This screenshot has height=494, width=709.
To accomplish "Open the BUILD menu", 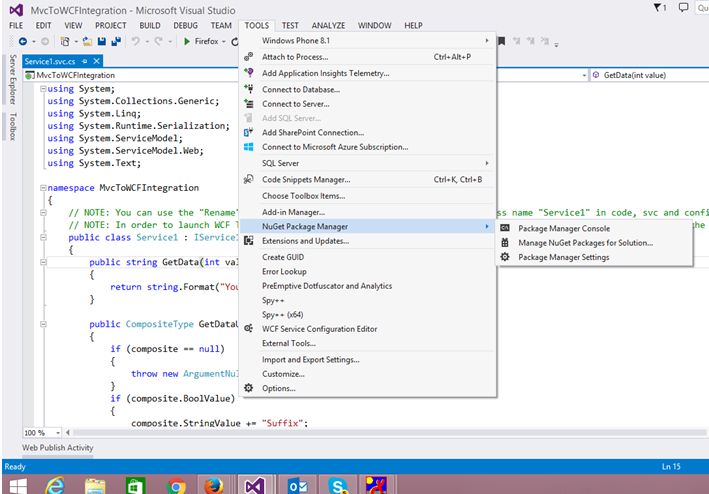I will pyautogui.click(x=150, y=26).
